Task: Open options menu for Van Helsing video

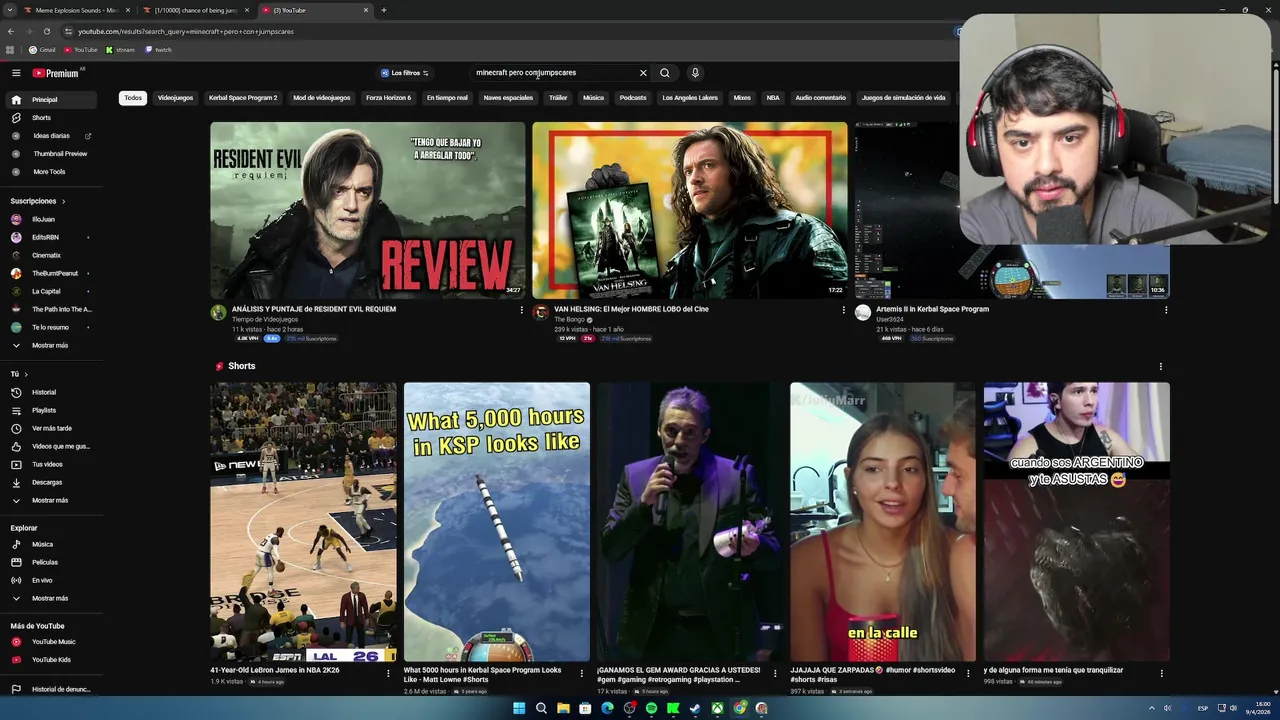Action: coord(843,310)
